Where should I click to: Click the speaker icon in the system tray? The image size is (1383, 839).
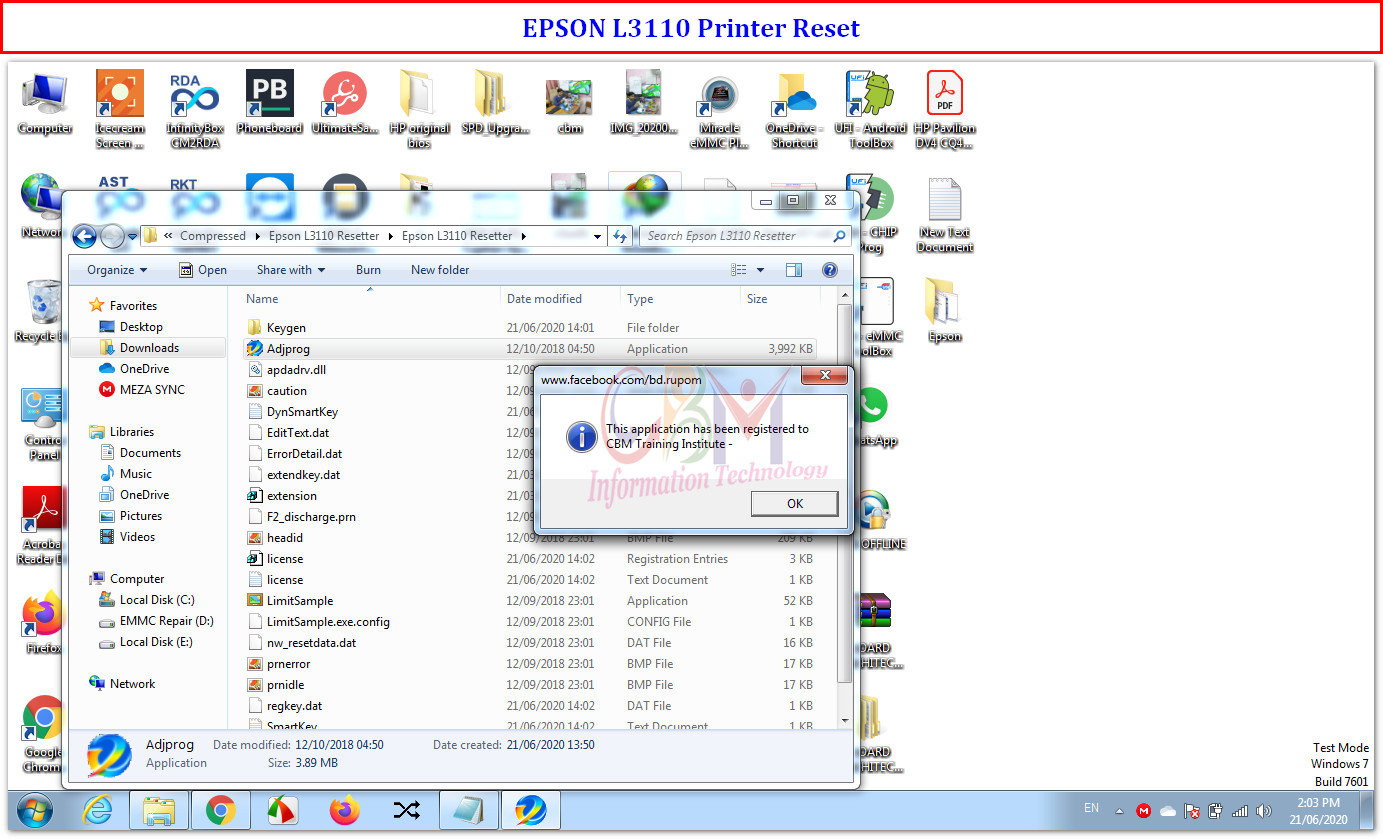pos(1265,810)
